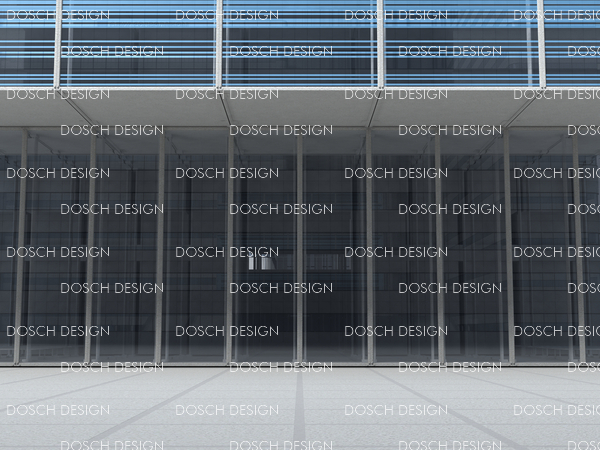Click the central vertical steel mullion of the facade

pos(299,250)
